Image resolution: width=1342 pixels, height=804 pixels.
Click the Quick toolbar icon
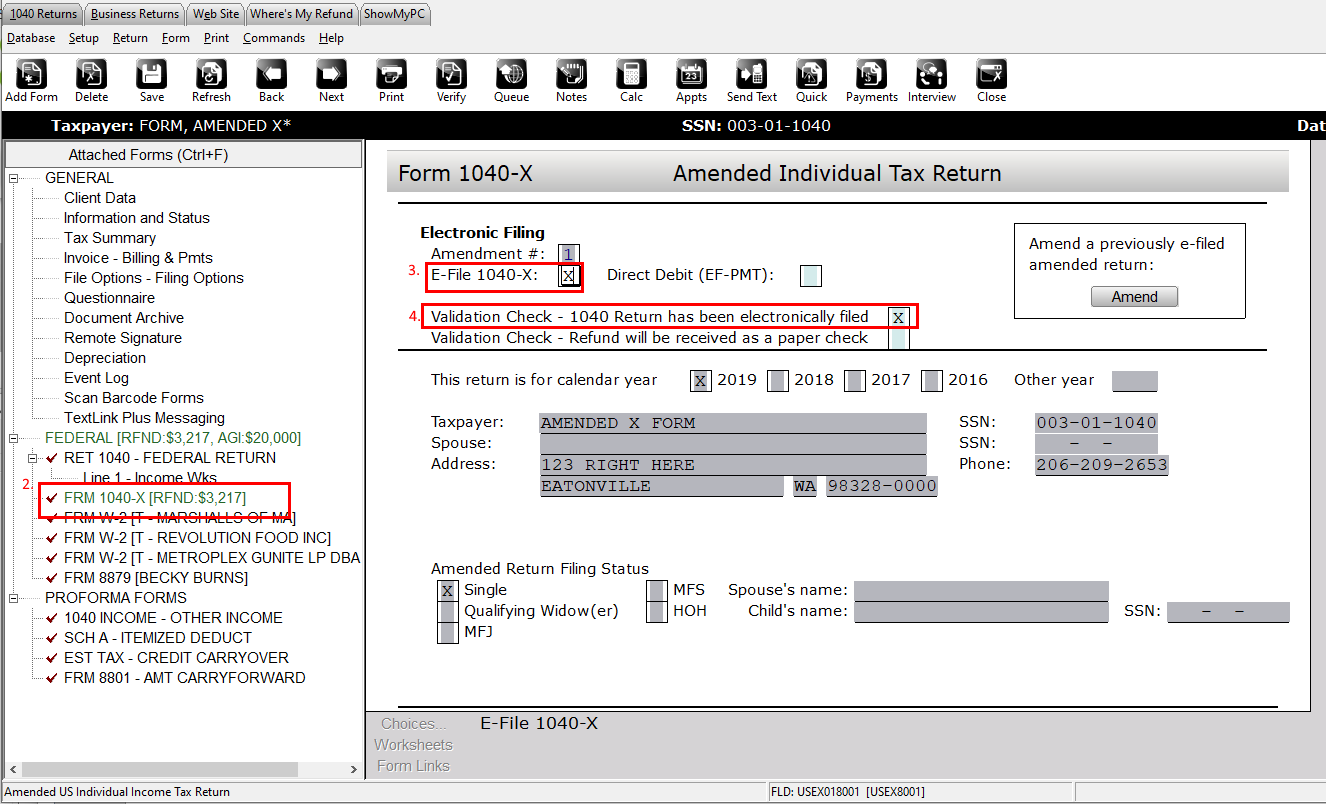click(x=811, y=75)
